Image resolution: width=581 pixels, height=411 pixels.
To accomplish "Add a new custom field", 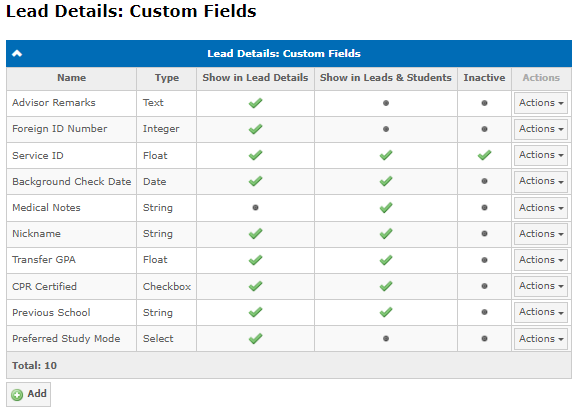I will click(29, 394).
